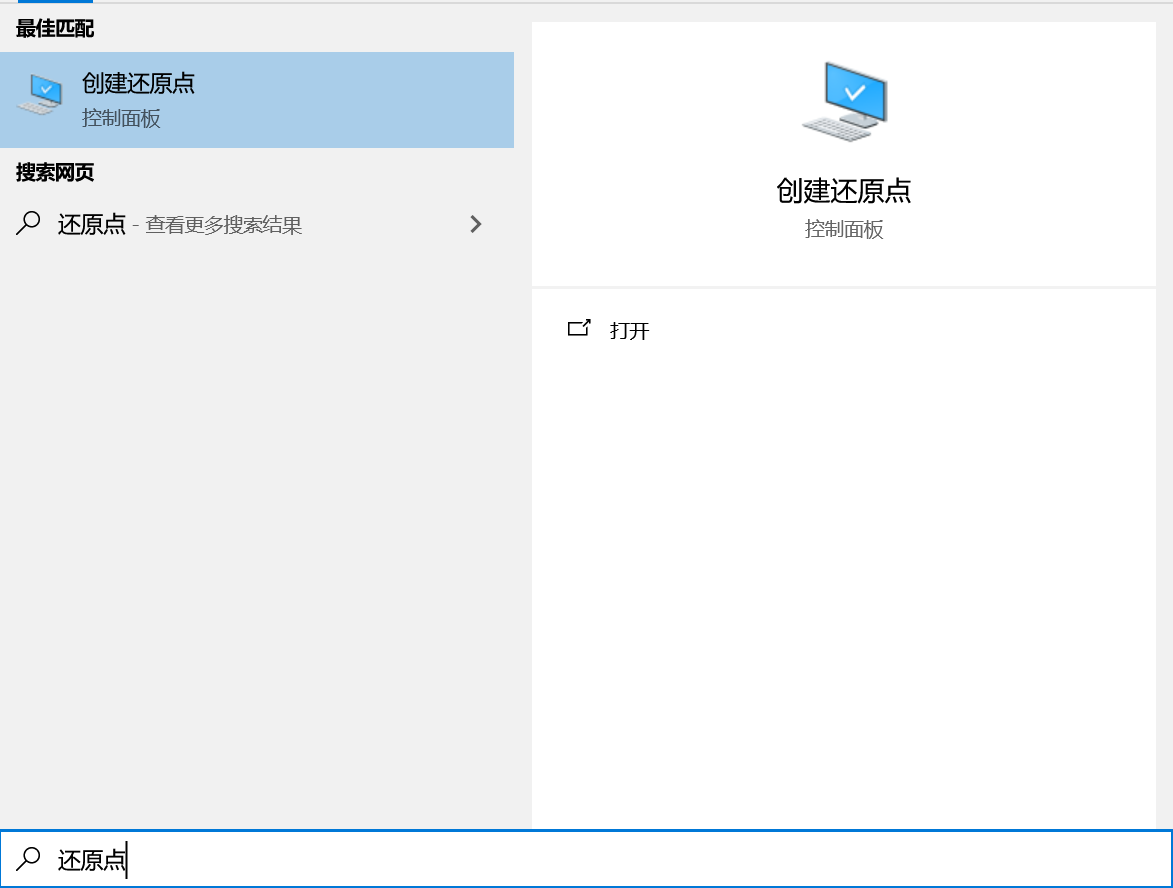Click the large computer icon in preview pane
Image resolution: width=1173 pixels, height=888 pixels.
click(845, 102)
